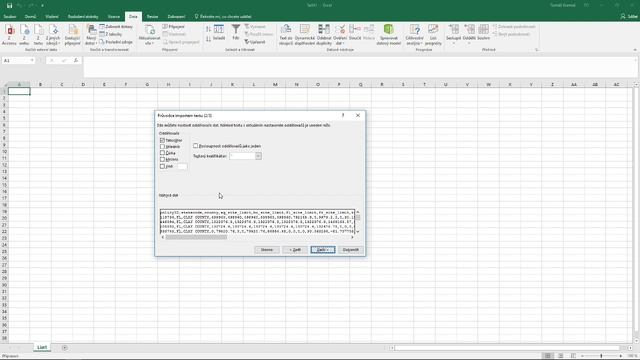Open the Name Box dropdown arrow
The image size is (640, 360).
(32, 60)
